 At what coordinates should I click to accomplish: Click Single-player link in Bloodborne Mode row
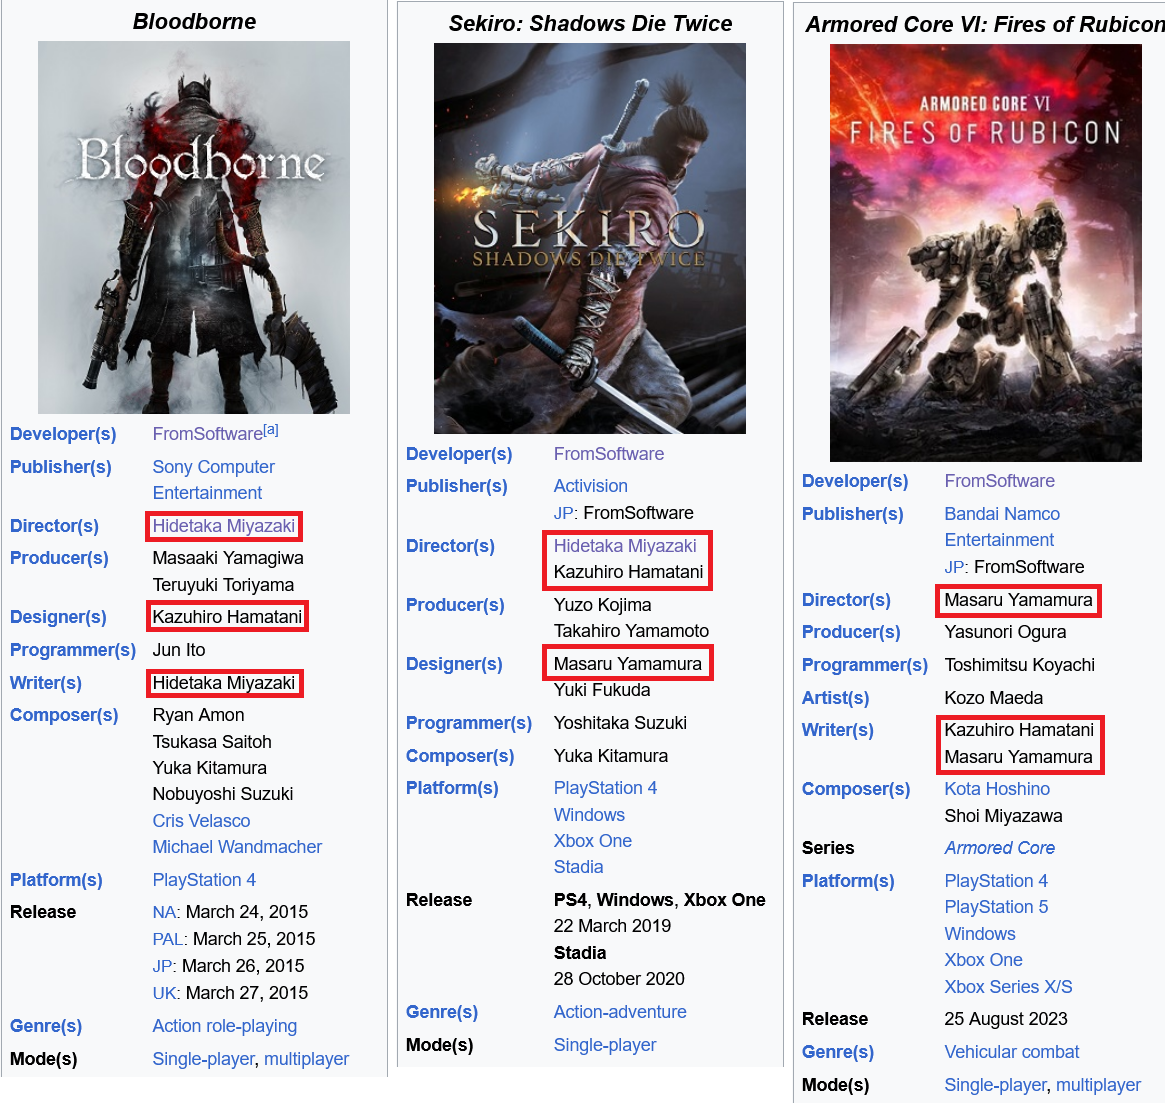[x=204, y=1059]
